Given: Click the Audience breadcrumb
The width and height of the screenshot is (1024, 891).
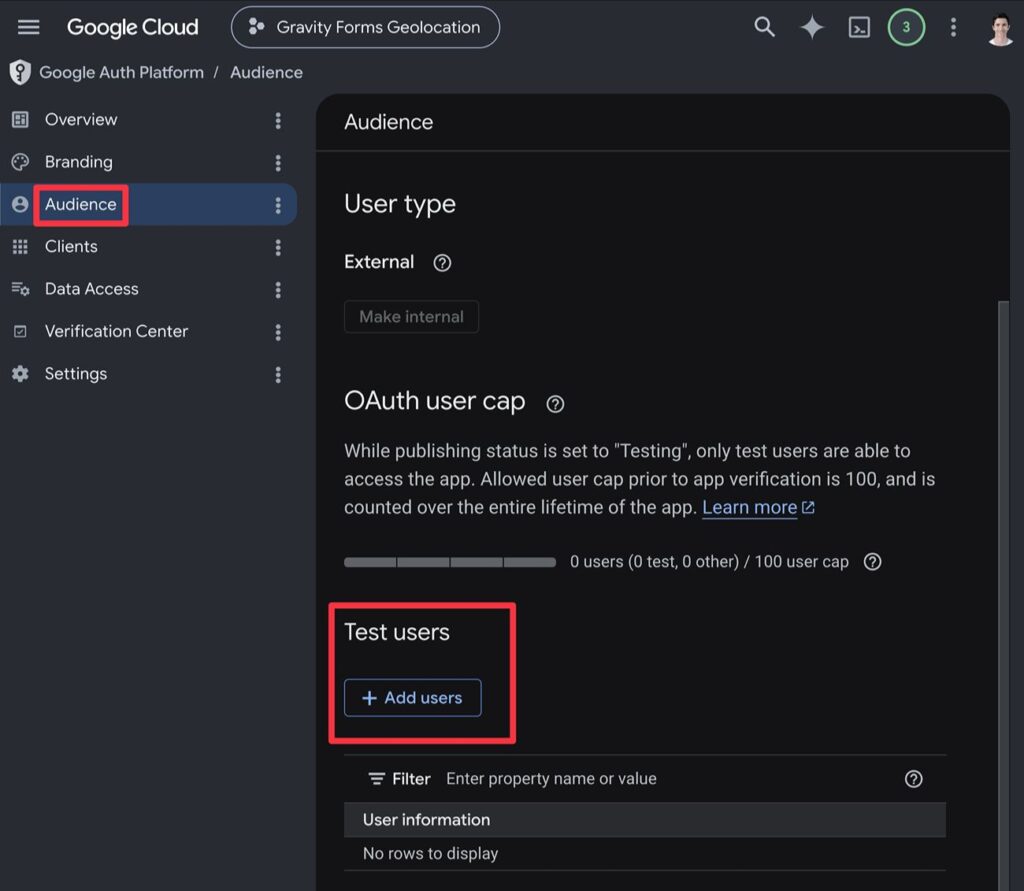Looking at the screenshot, I should coord(266,73).
